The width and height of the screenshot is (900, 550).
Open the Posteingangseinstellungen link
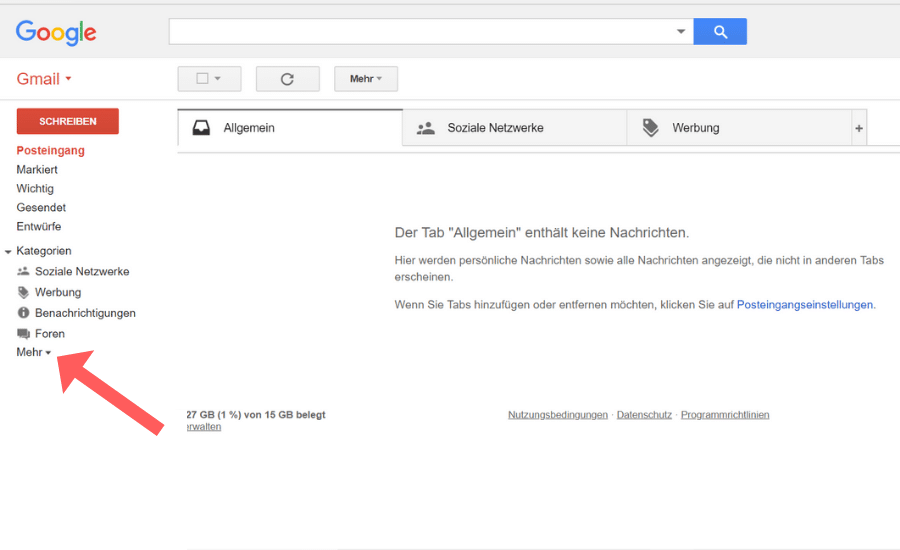[x=804, y=305]
